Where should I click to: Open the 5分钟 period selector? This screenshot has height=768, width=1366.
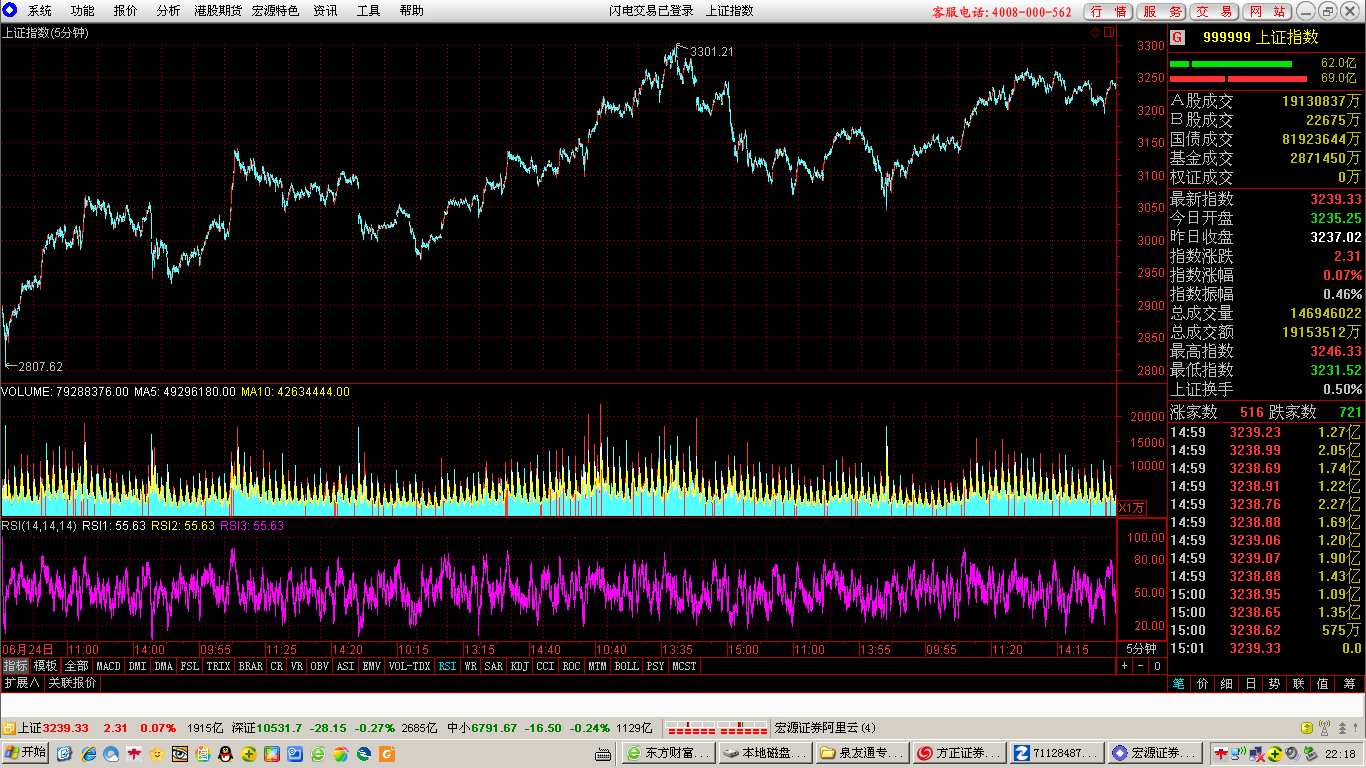point(1140,648)
